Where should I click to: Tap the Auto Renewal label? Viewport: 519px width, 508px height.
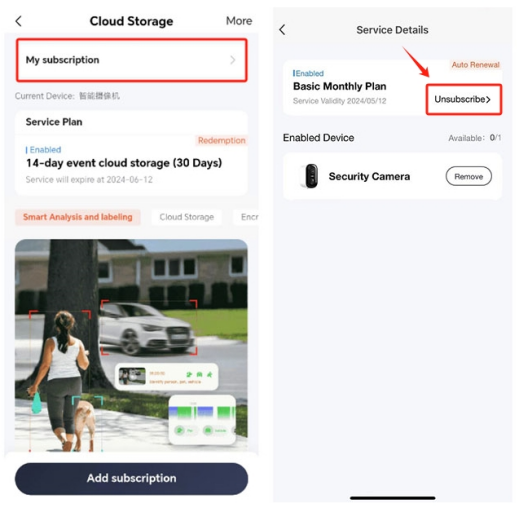click(x=475, y=65)
